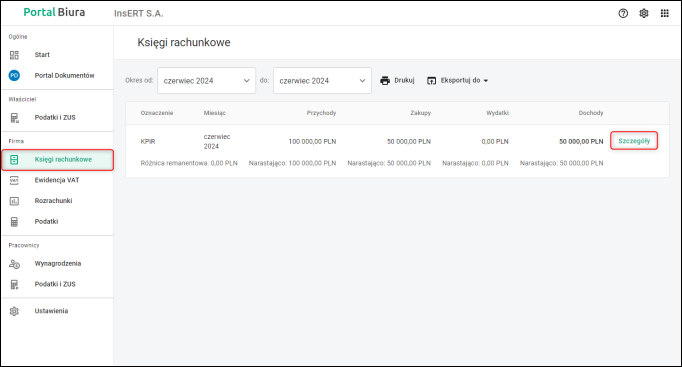
Task: Click the 100 000,00 PLN revenue value
Action: [312, 142]
